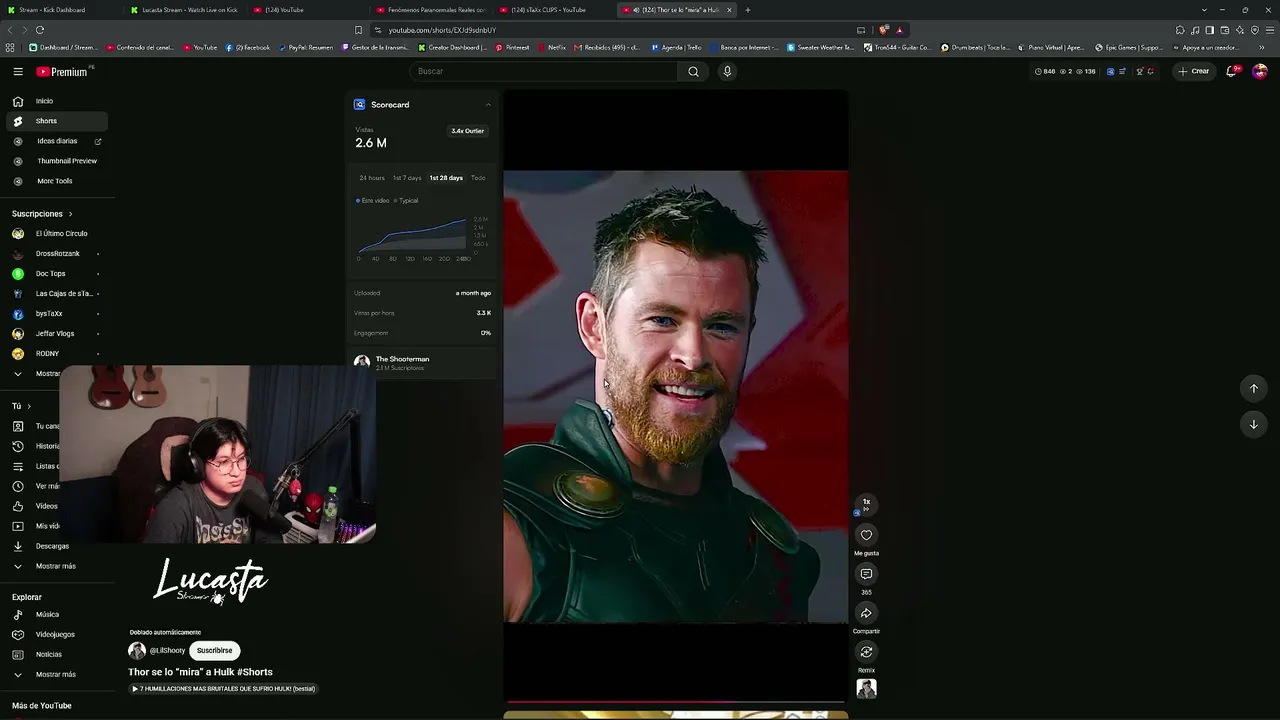Open Thumbnail Preview sidebar entry

pyautogui.click(x=57, y=161)
